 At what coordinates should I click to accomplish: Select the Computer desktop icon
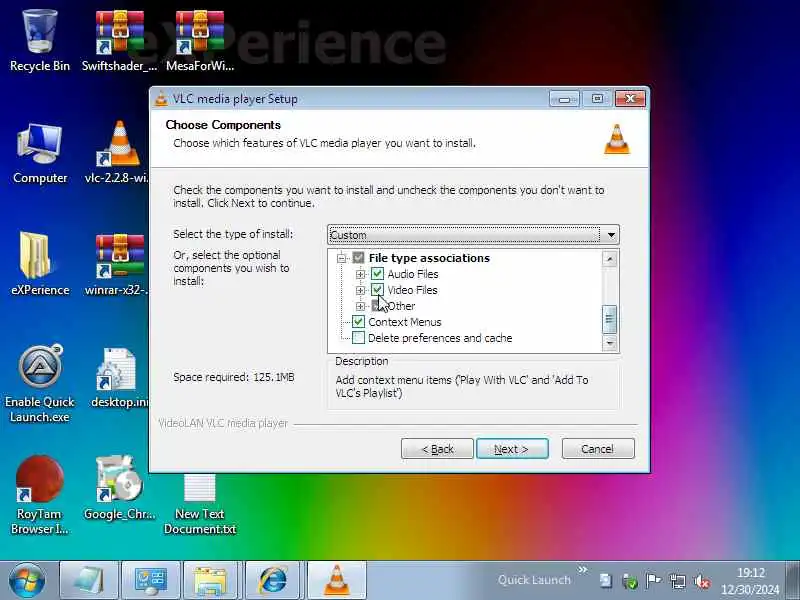click(40, 154)
